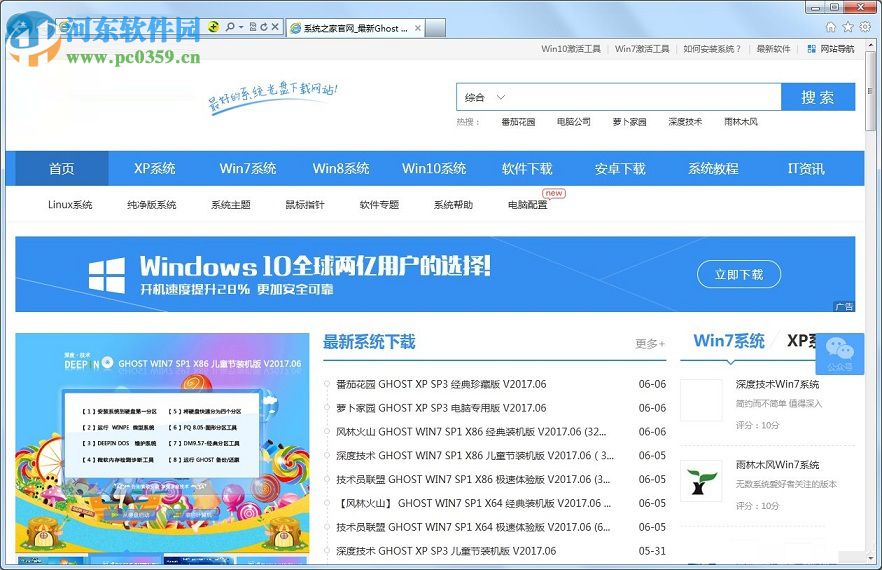Open 深度技术 GHOST WIN7 SP1 X86 儿童节装机版 link

click(475, 456)
